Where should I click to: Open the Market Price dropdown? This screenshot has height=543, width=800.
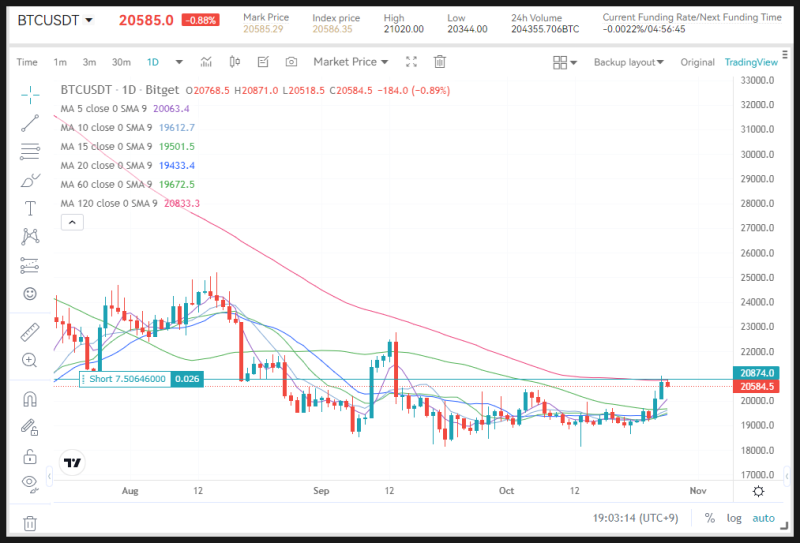click(x=351, y=62)
